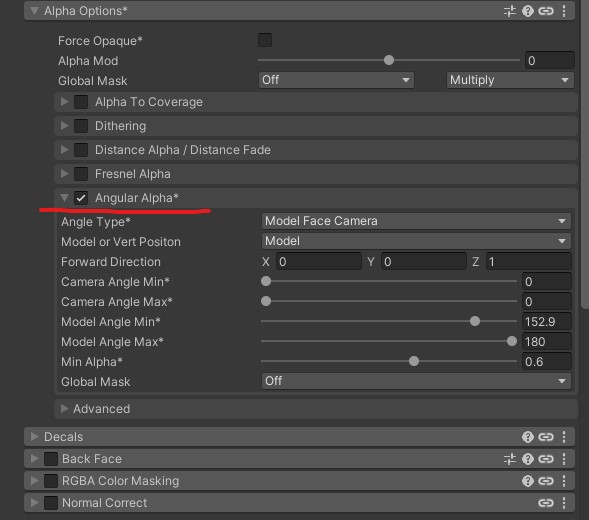589x520 pixels.
Task: Adjust Camera Angle Min slider
Action: click(x=389, y=281)
